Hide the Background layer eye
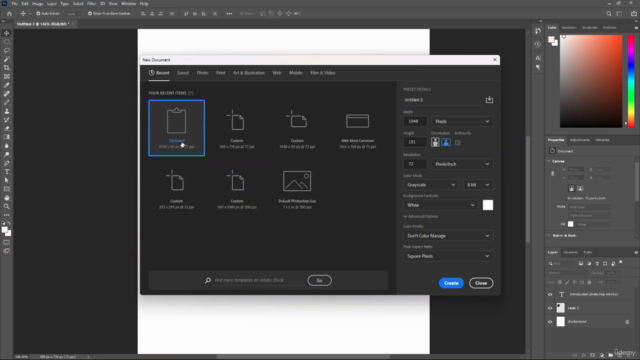Image resolution: width=640 pixels, height=360 pixels. point(550,322)
